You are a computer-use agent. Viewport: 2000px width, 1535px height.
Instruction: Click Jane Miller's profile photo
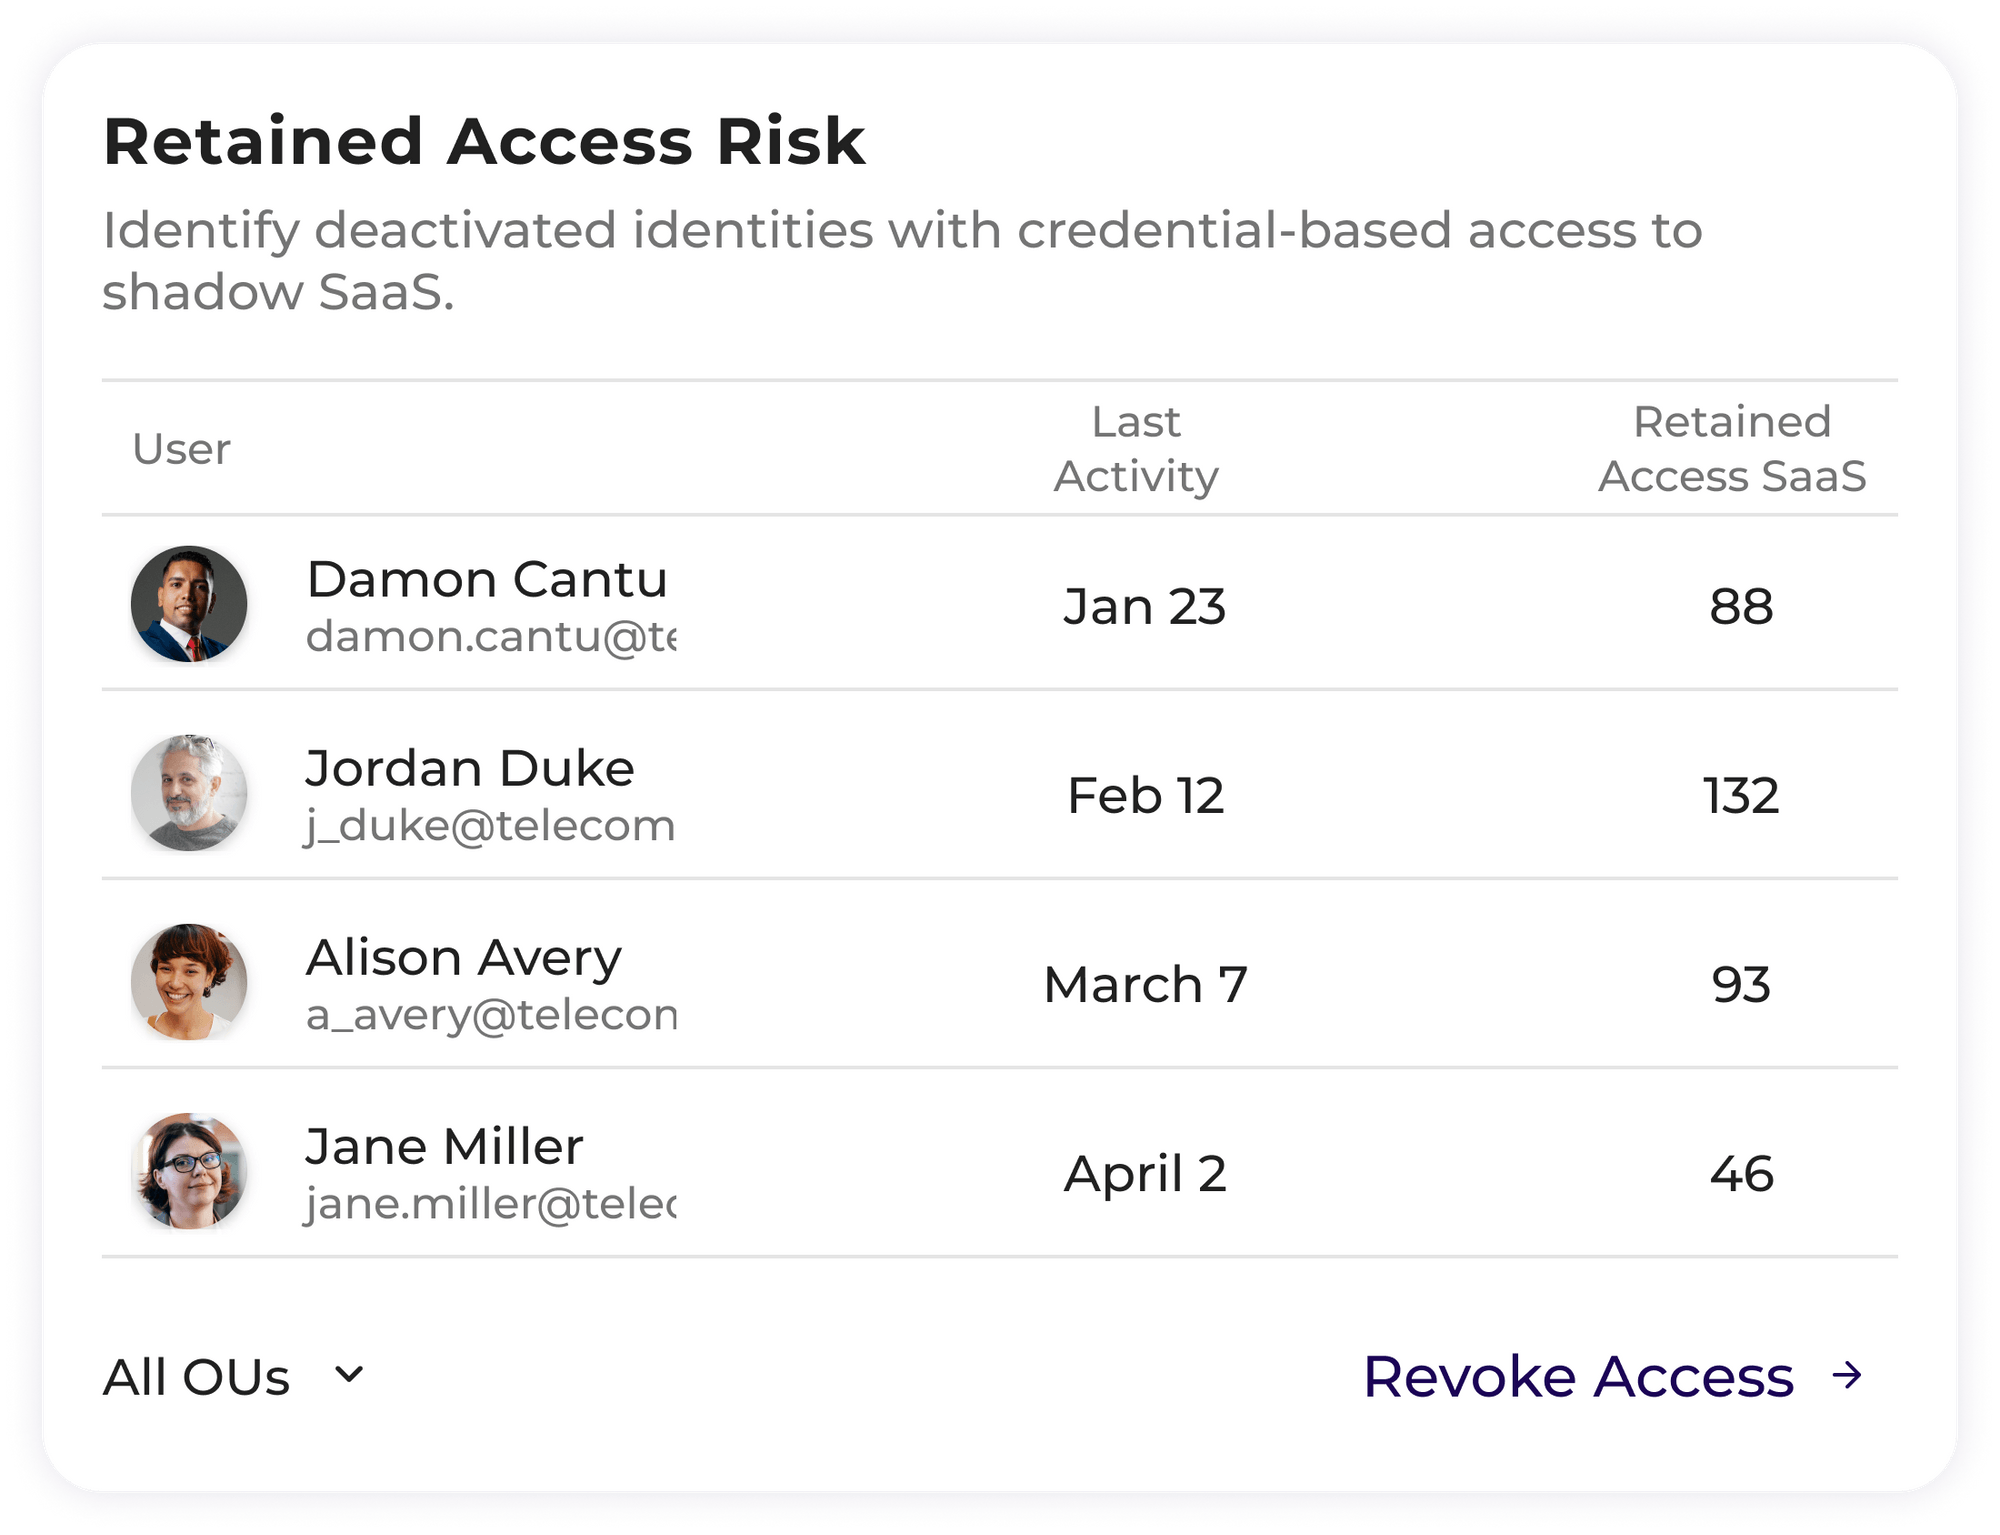click(x=190, y=1172)
